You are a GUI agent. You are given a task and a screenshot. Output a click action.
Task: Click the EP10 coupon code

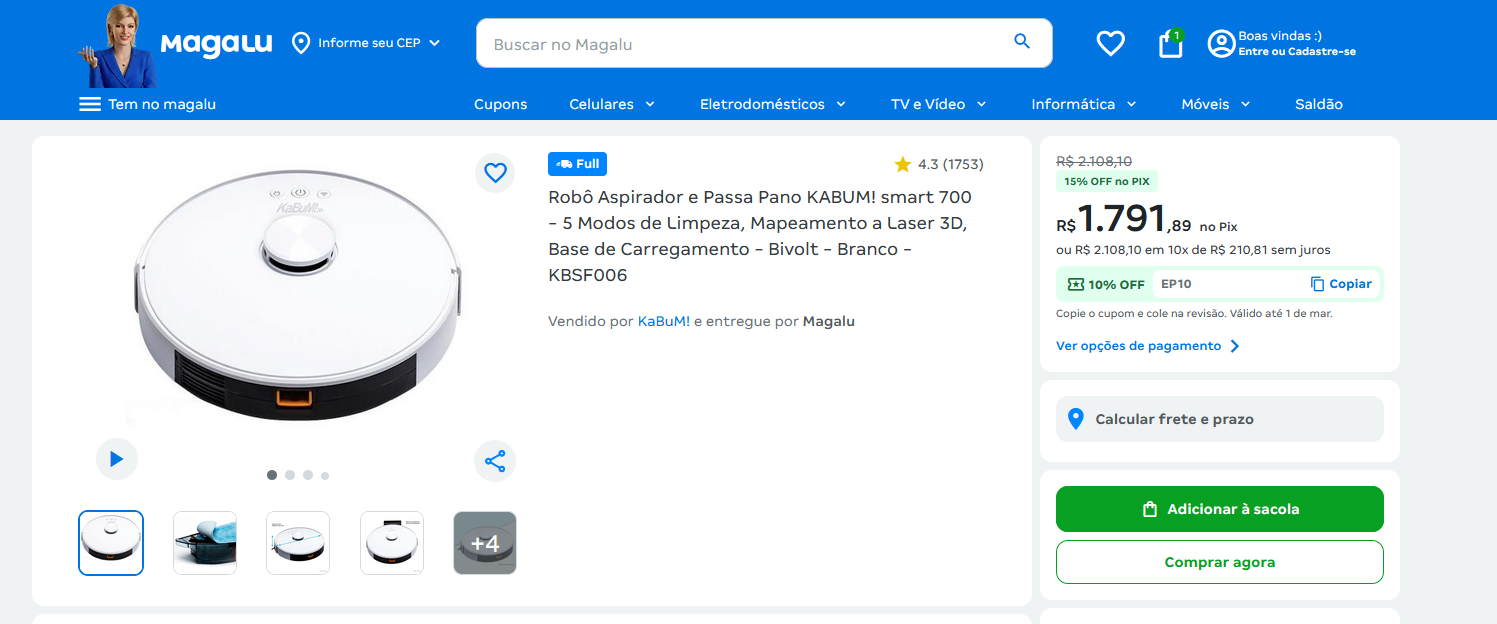[1176, 284]
